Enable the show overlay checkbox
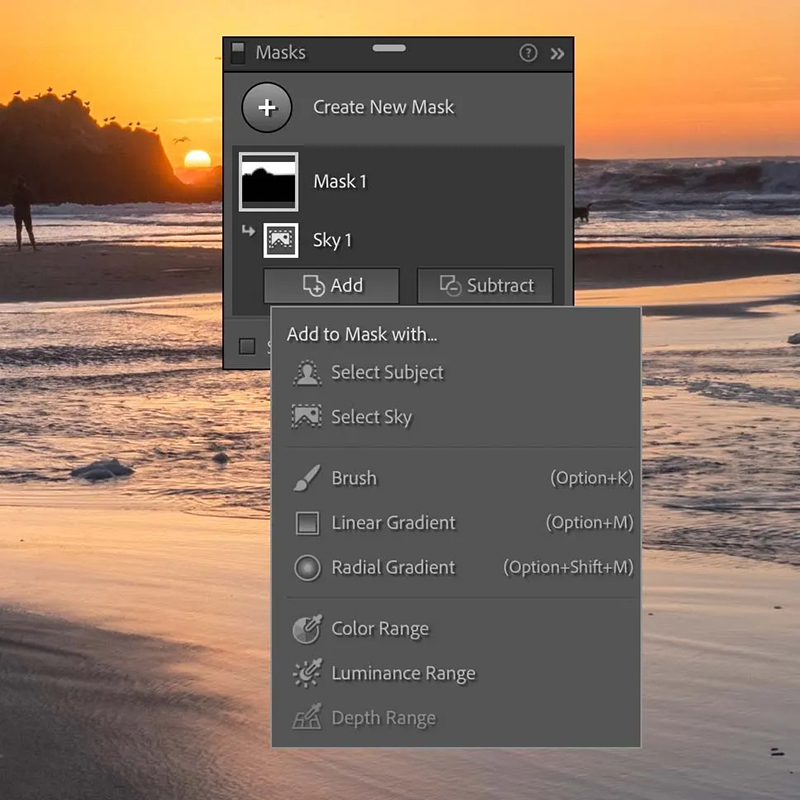The height and width of the screenshot is (800, 800). tap(247, 346)
